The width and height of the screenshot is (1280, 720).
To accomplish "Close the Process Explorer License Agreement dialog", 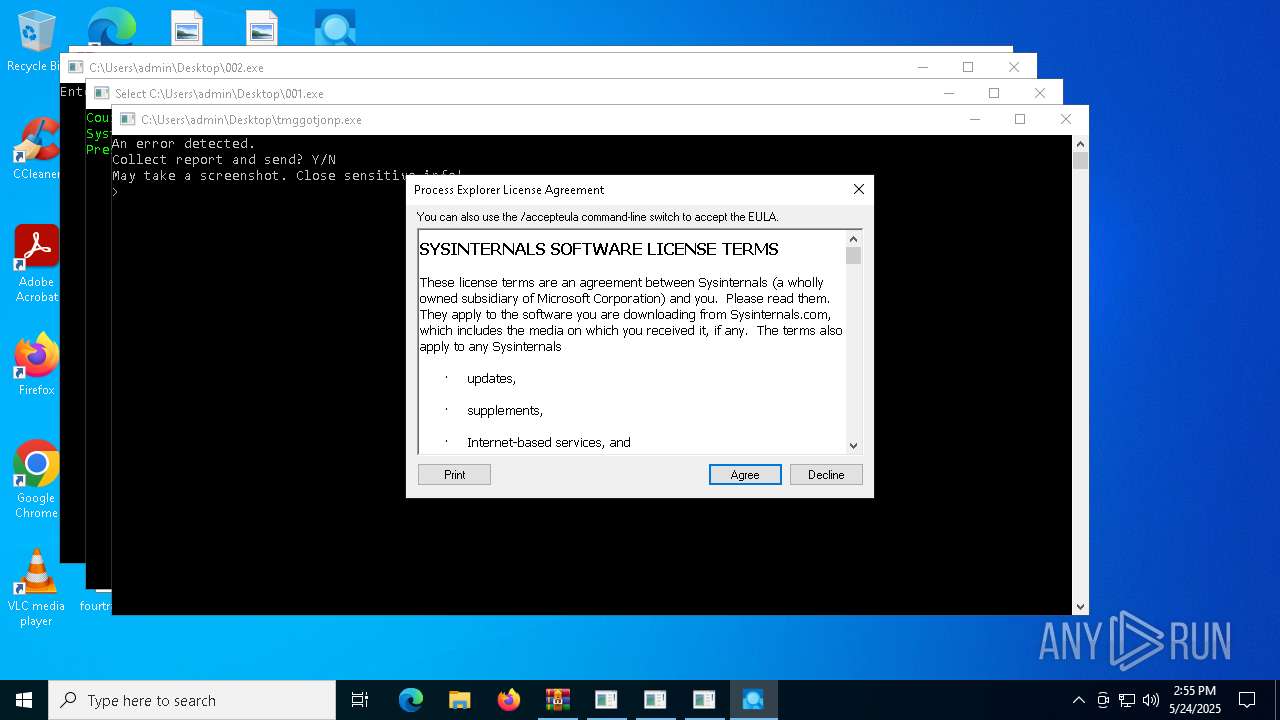I will pos(858,189).
